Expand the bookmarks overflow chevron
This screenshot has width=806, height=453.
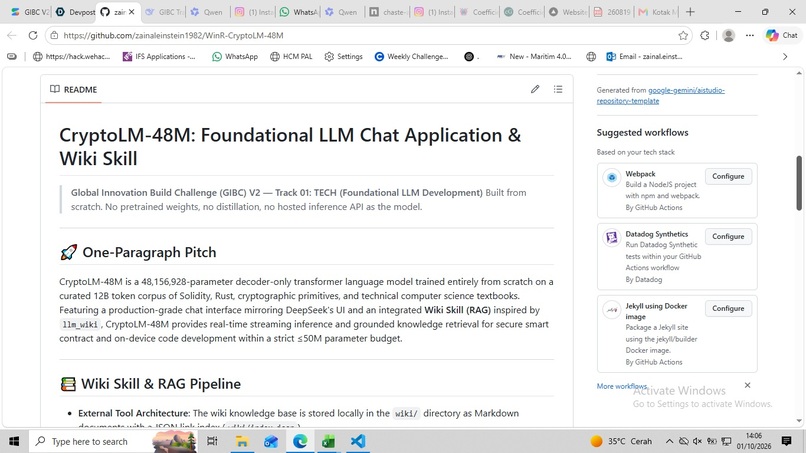(x=785, y=57)
